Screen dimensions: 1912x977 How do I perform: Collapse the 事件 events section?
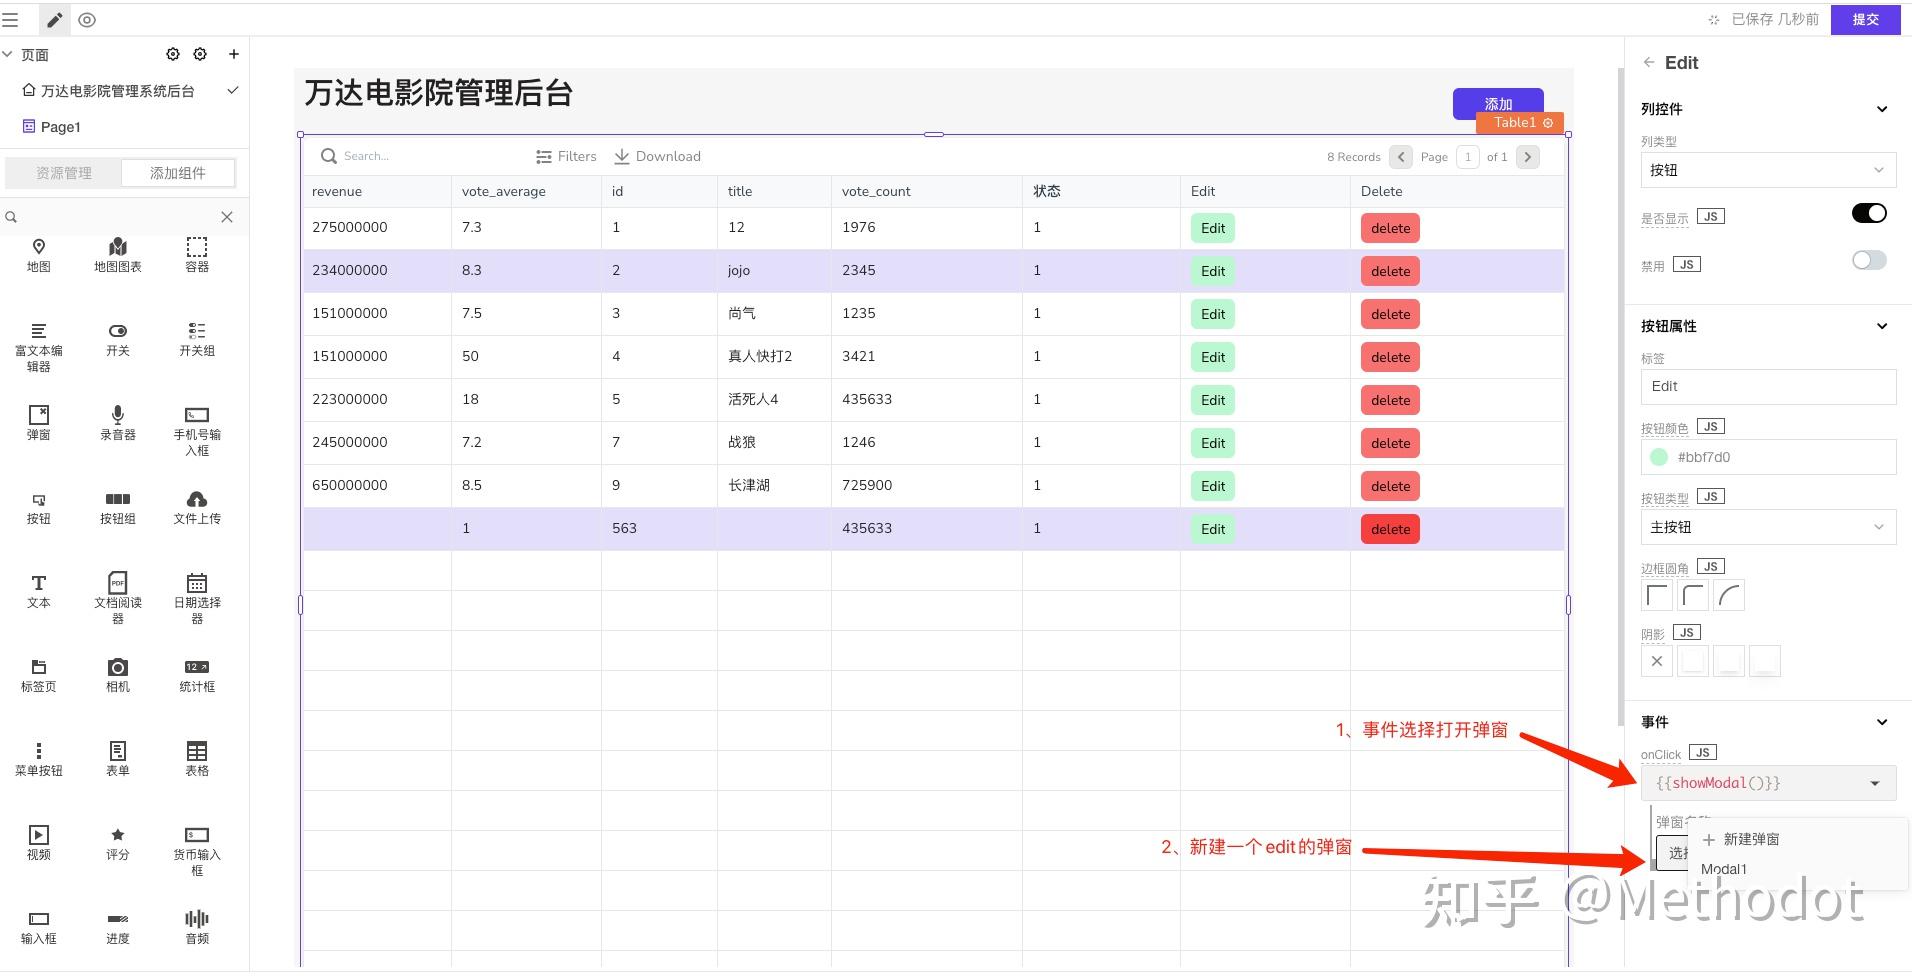tap(1882, 722)
